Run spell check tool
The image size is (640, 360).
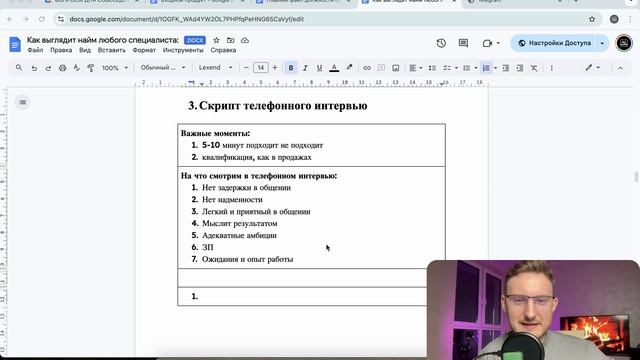pyautogui.click(x=76, y=68)
